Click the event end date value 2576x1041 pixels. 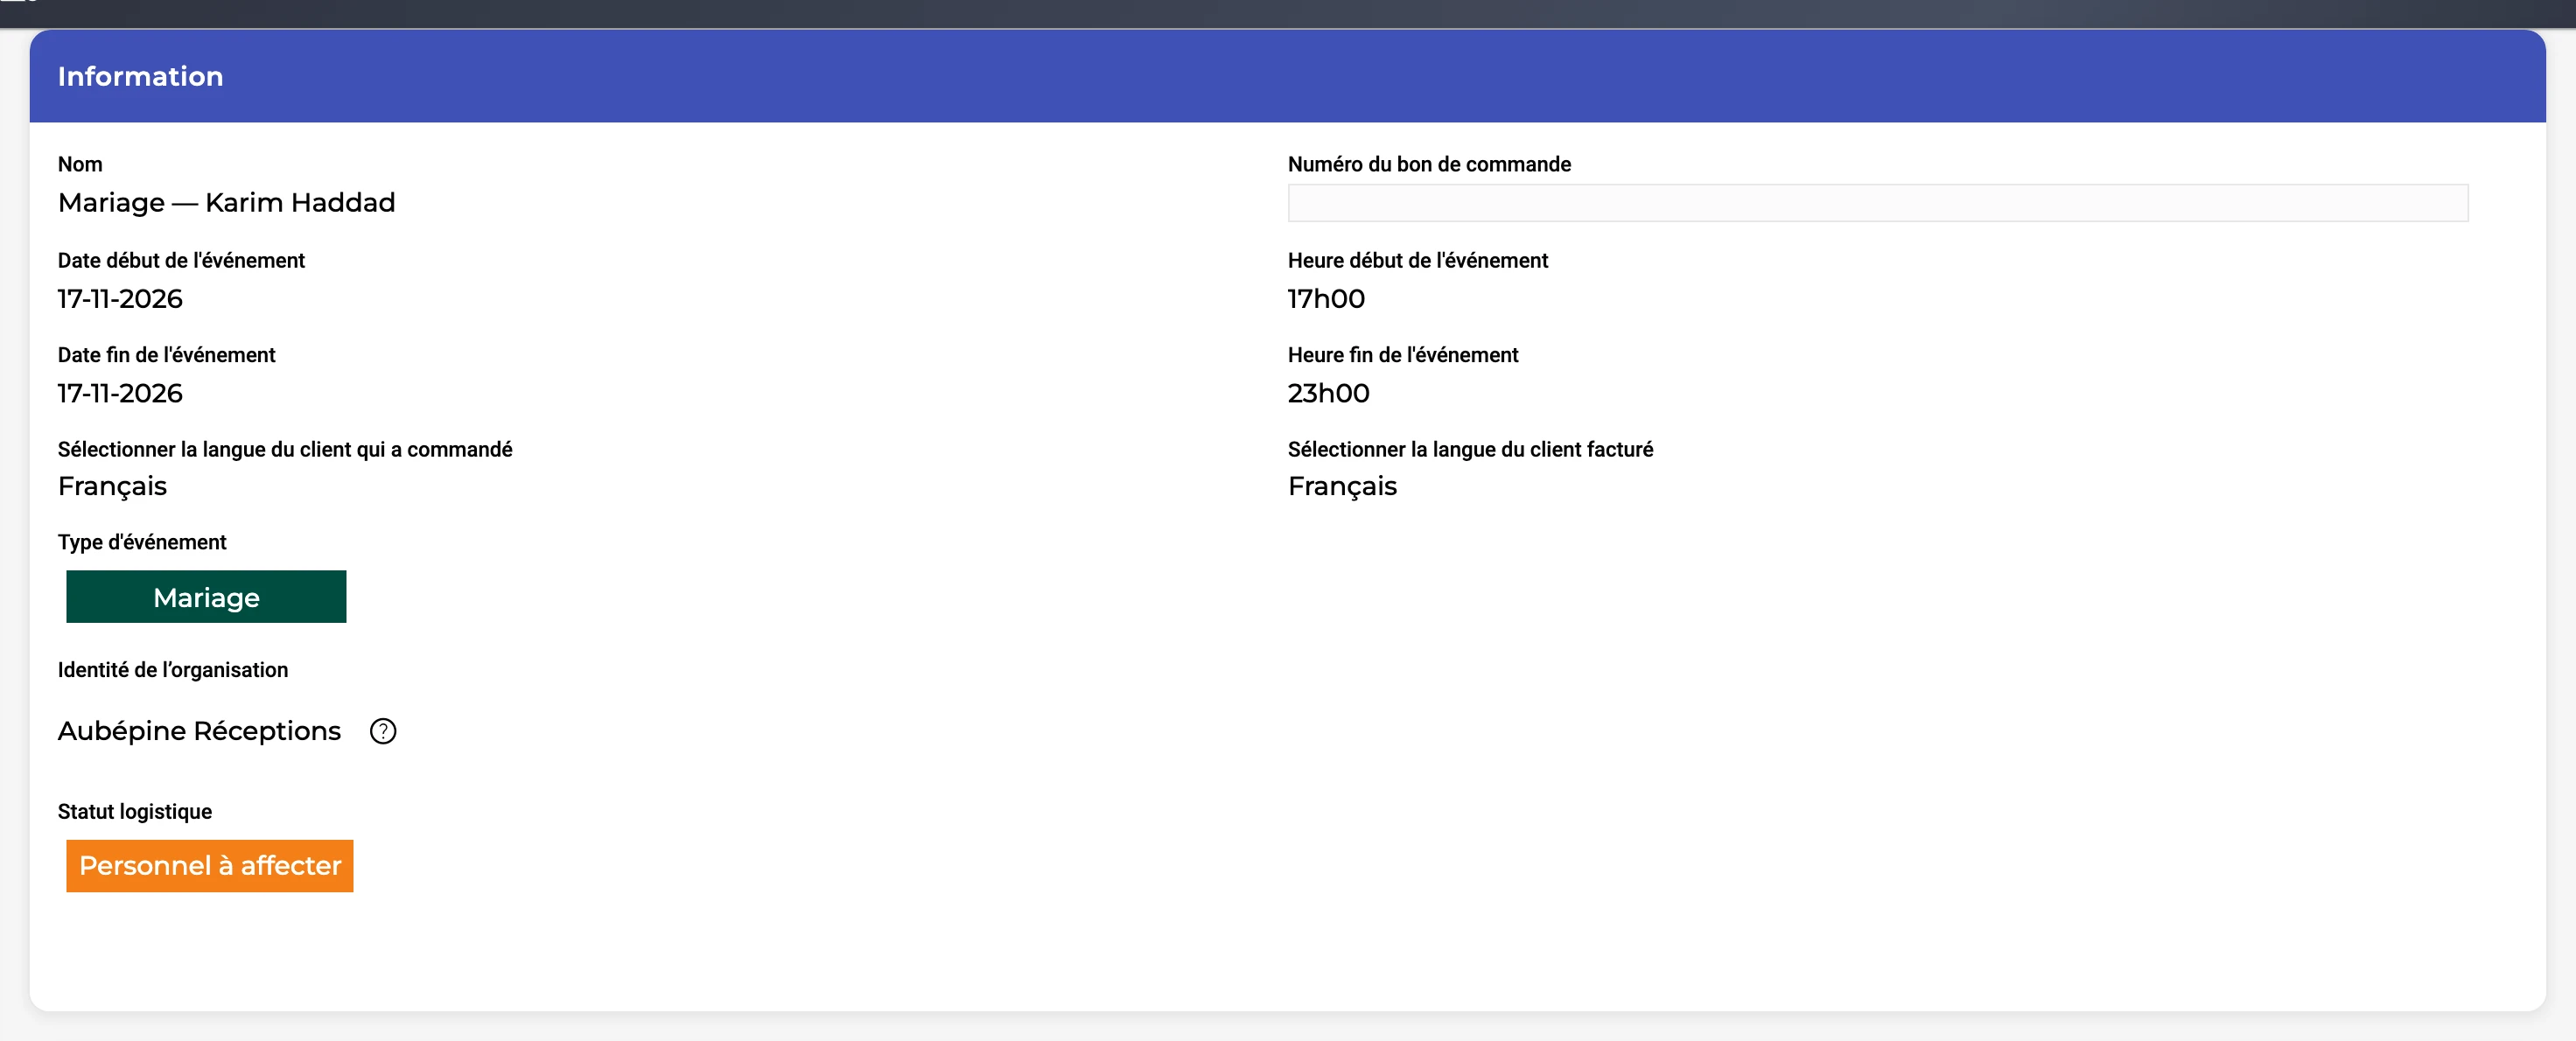click(x=120, y=393)
